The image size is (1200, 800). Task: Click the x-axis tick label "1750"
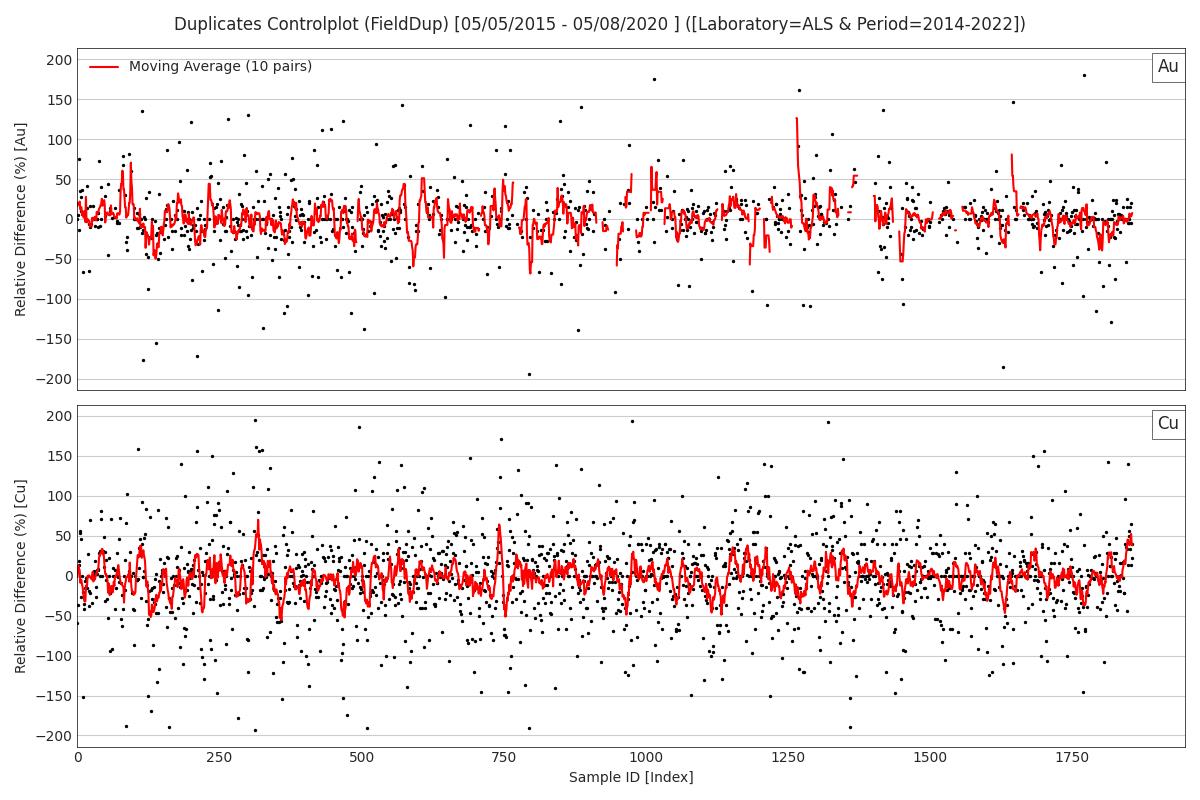1072,758
